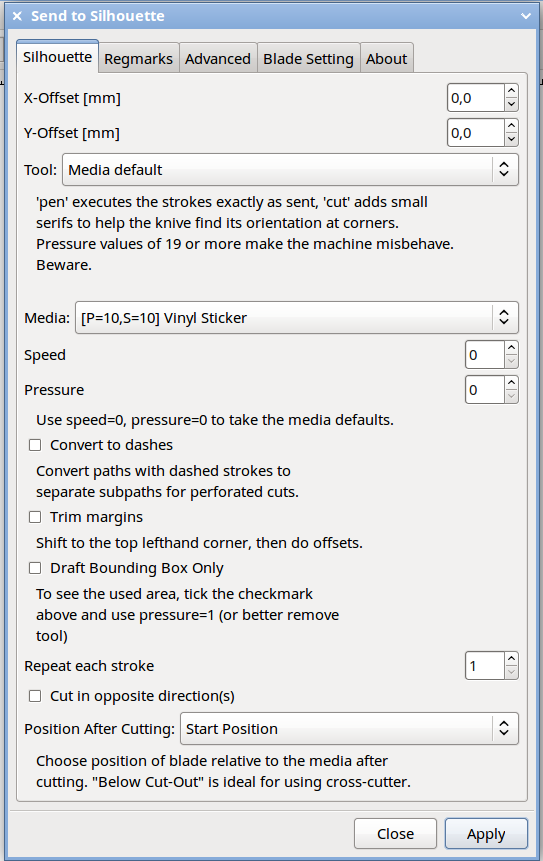Tick the Trim margins checkbox
Image resolution: width=543 pixels, height=861 pixels.
click(x=35, y=517)
